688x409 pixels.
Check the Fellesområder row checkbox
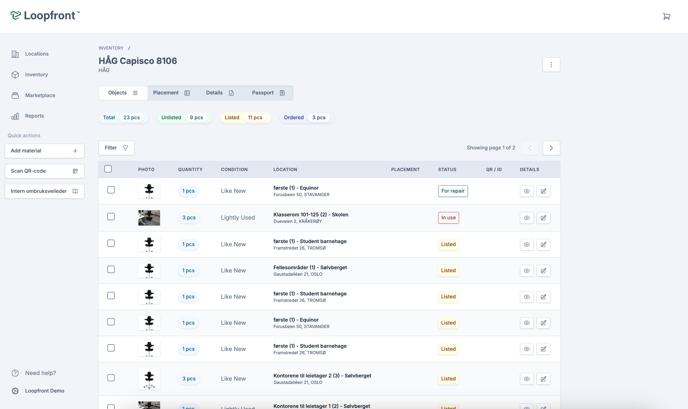click(111, 269)
